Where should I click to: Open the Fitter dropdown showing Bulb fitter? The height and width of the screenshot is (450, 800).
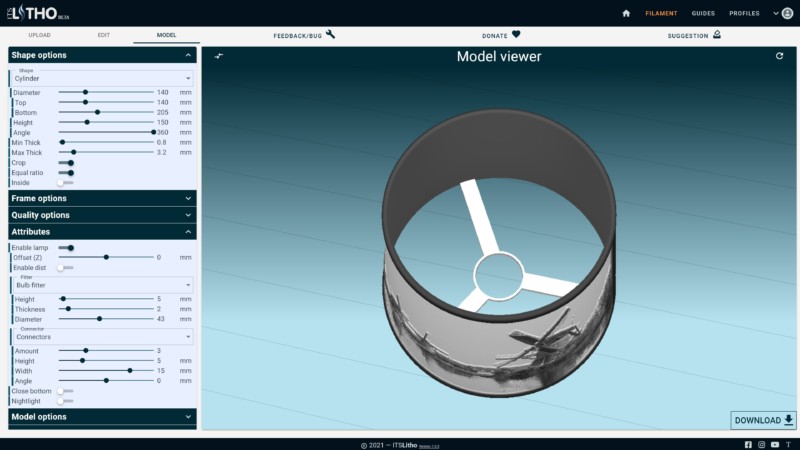(x=102, y=285)
